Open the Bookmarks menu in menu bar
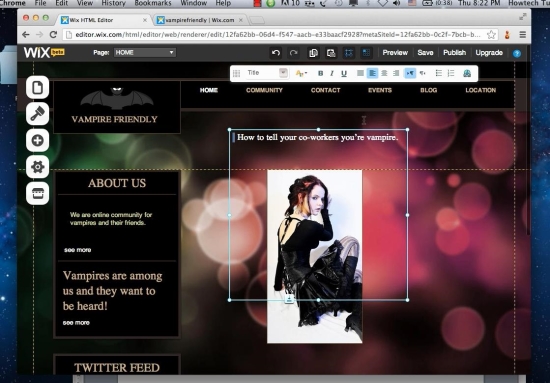 click(x=153, y=3)
